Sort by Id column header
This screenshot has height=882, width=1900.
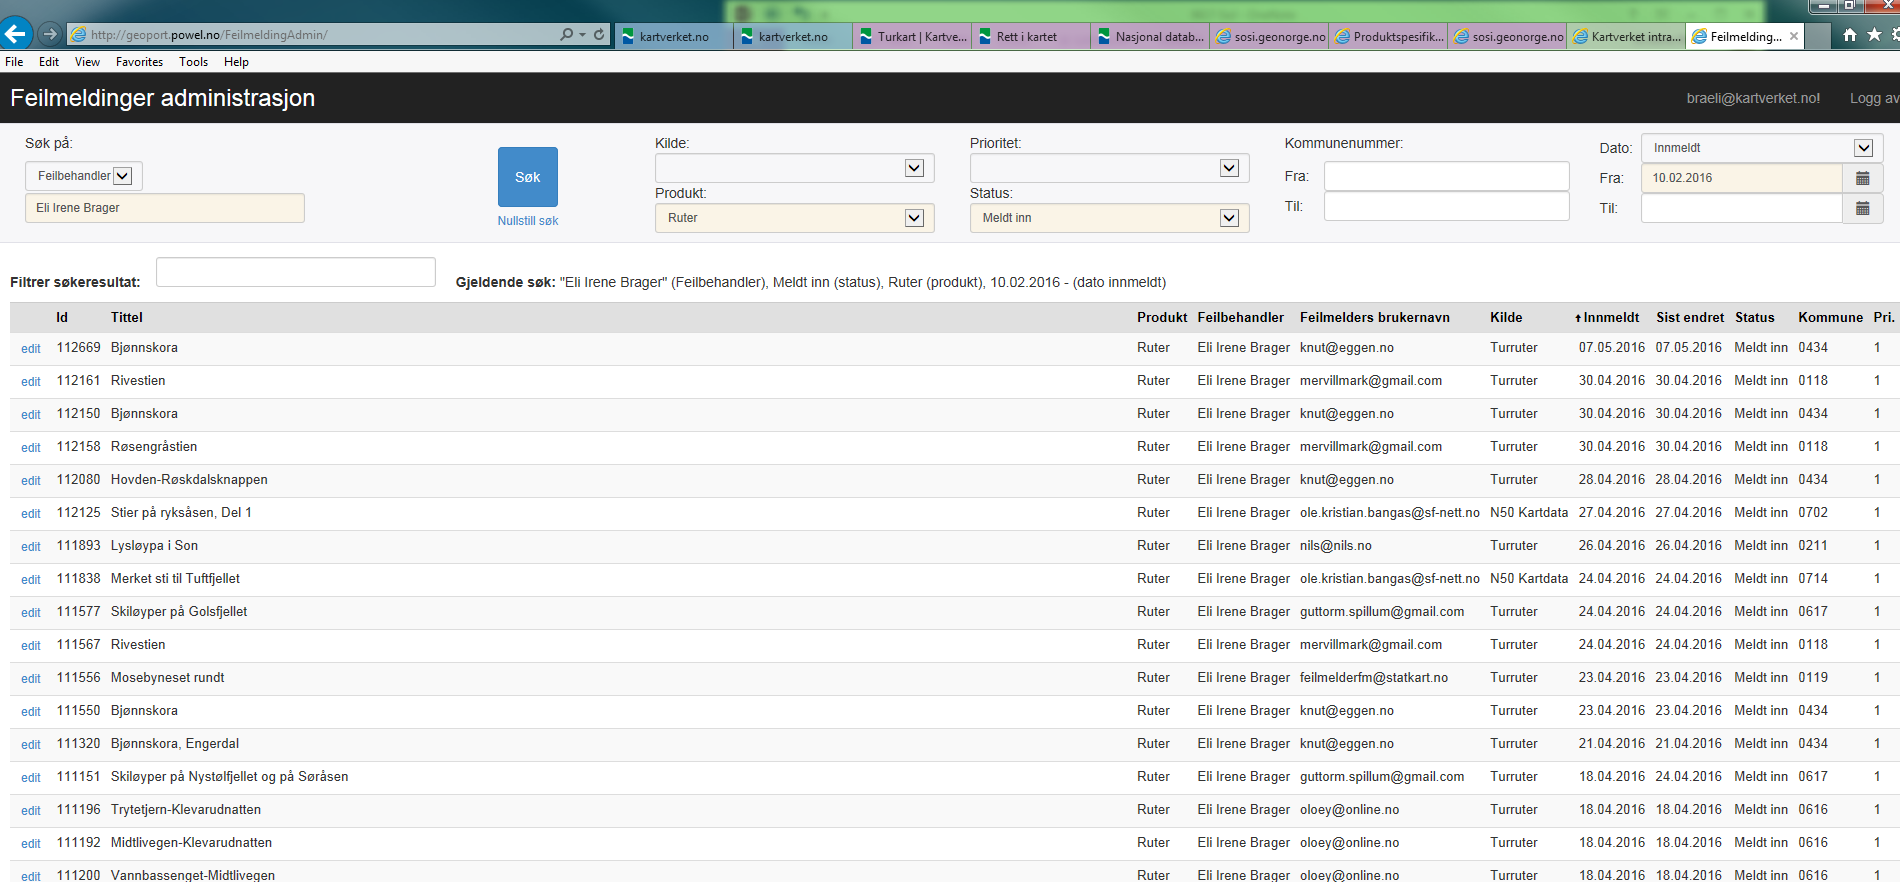coord(62,318)
